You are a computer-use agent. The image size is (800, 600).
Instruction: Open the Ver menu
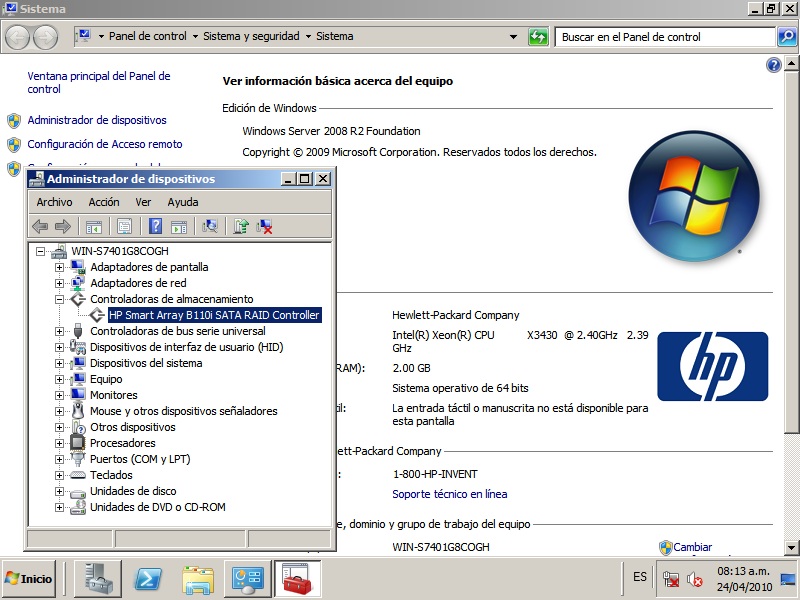click(143, 202)
